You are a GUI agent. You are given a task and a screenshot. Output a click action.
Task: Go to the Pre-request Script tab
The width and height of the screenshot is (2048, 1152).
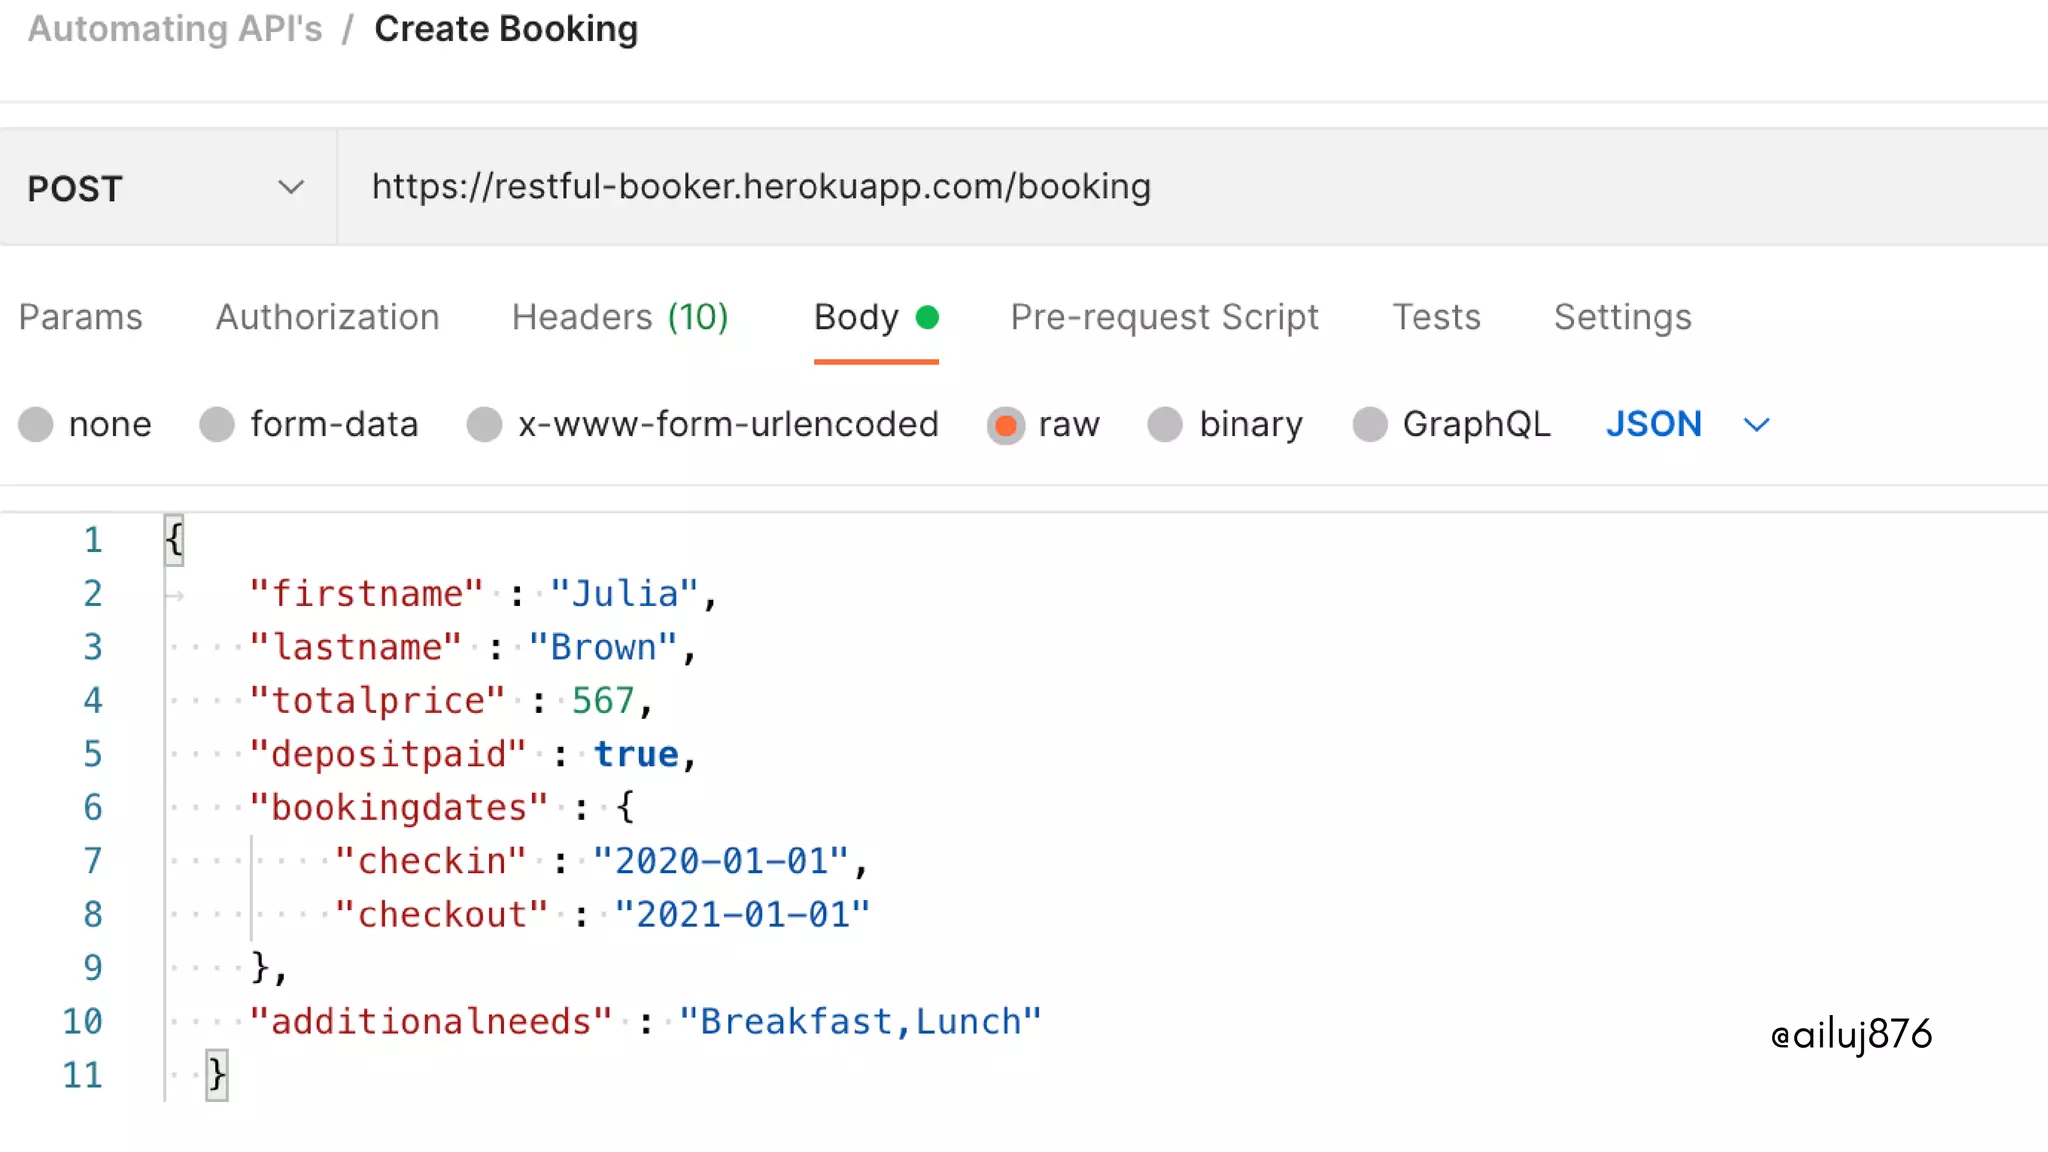coord(1164,317)
